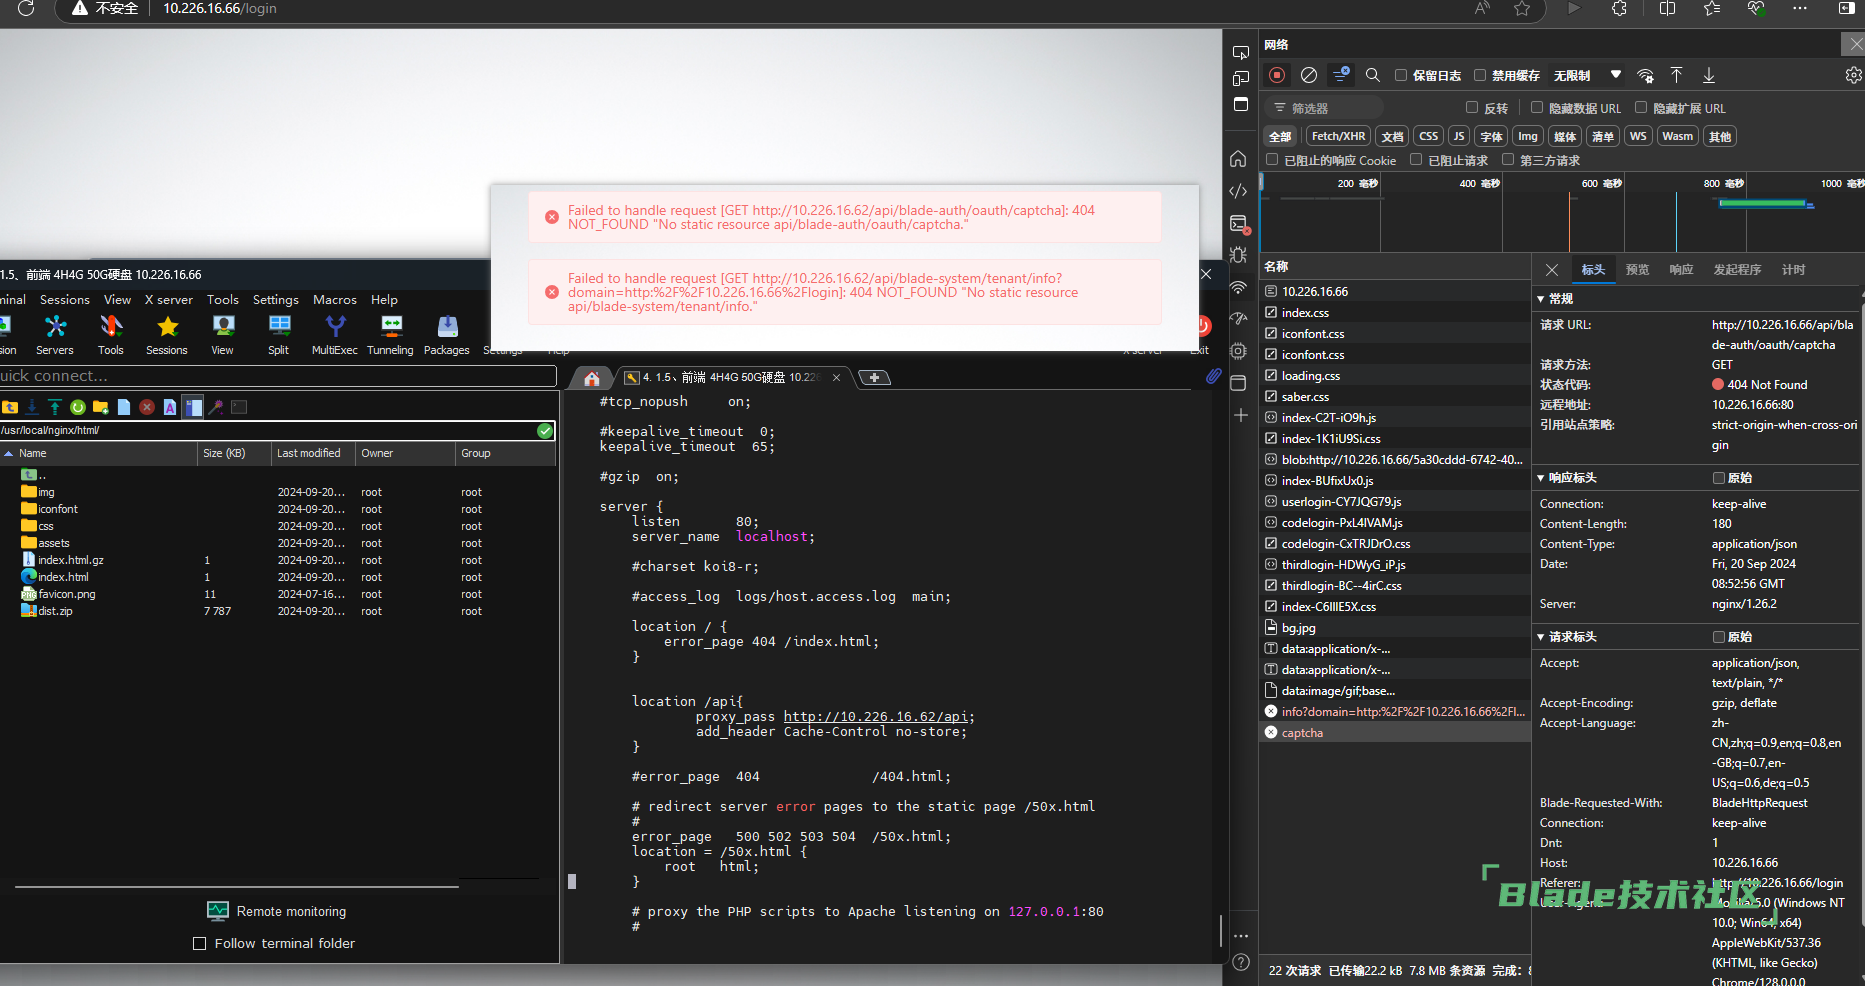Switch to Preview tab (预览)
The height and width of the screenshot is (986, 1865).
[1637, 270]
